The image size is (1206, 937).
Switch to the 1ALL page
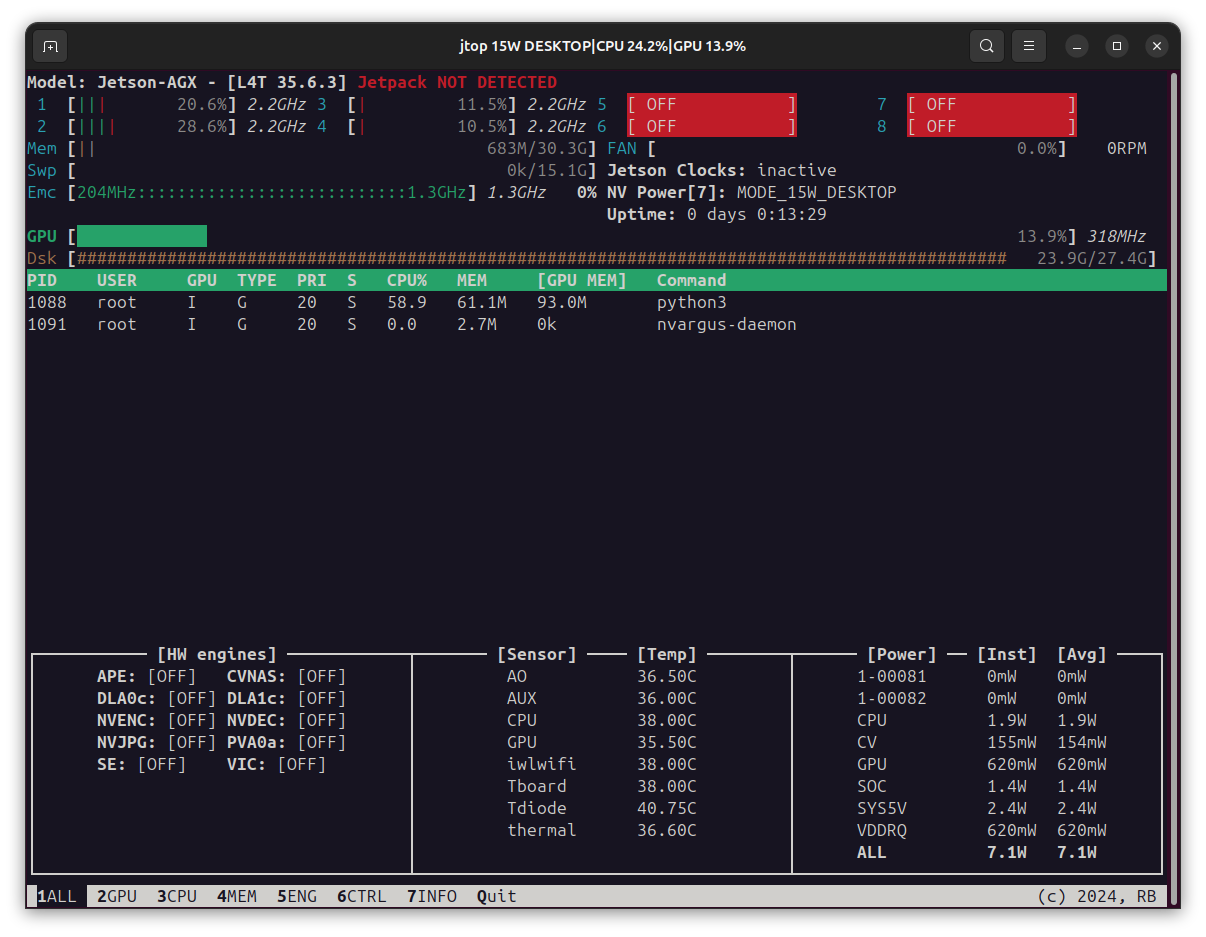(x=57, y=896)
